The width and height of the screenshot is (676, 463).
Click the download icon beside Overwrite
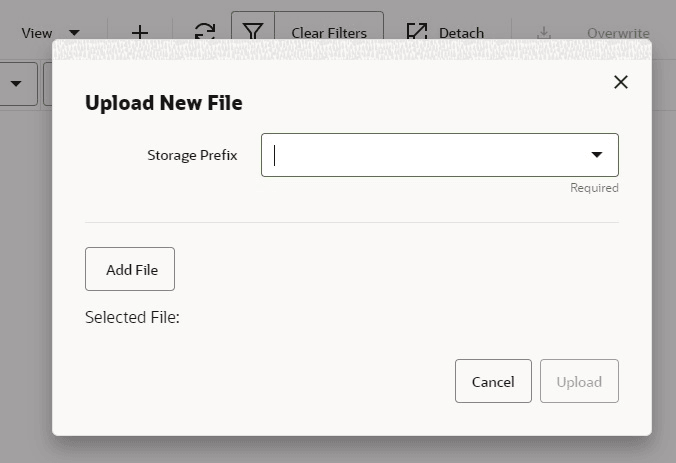coord(544,33)
